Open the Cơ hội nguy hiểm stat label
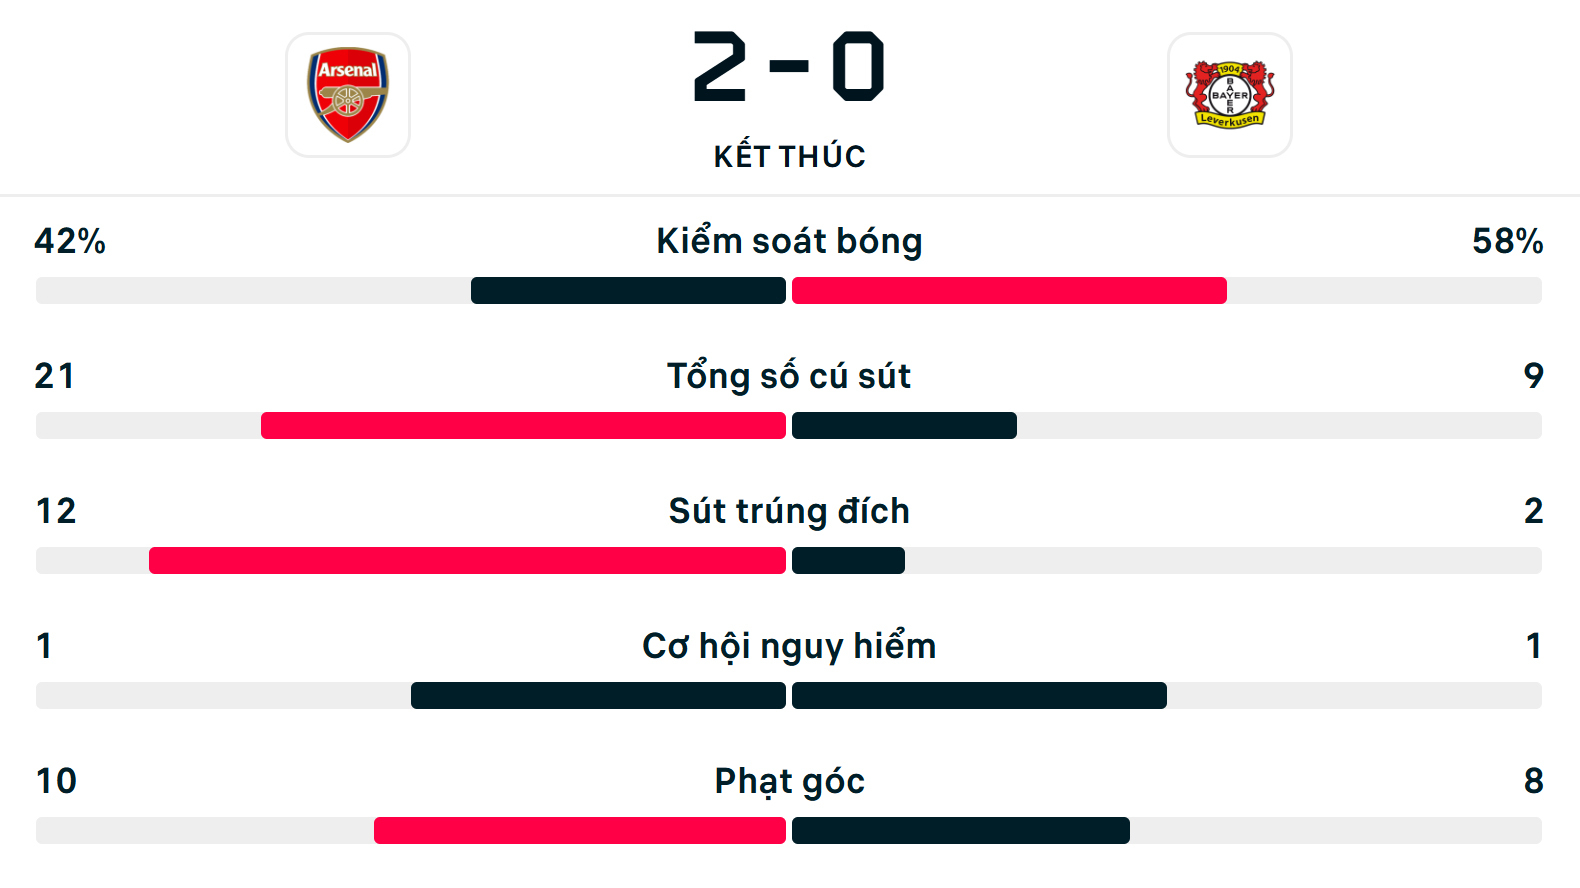1580x888 pixels. (x=789, y=646)
